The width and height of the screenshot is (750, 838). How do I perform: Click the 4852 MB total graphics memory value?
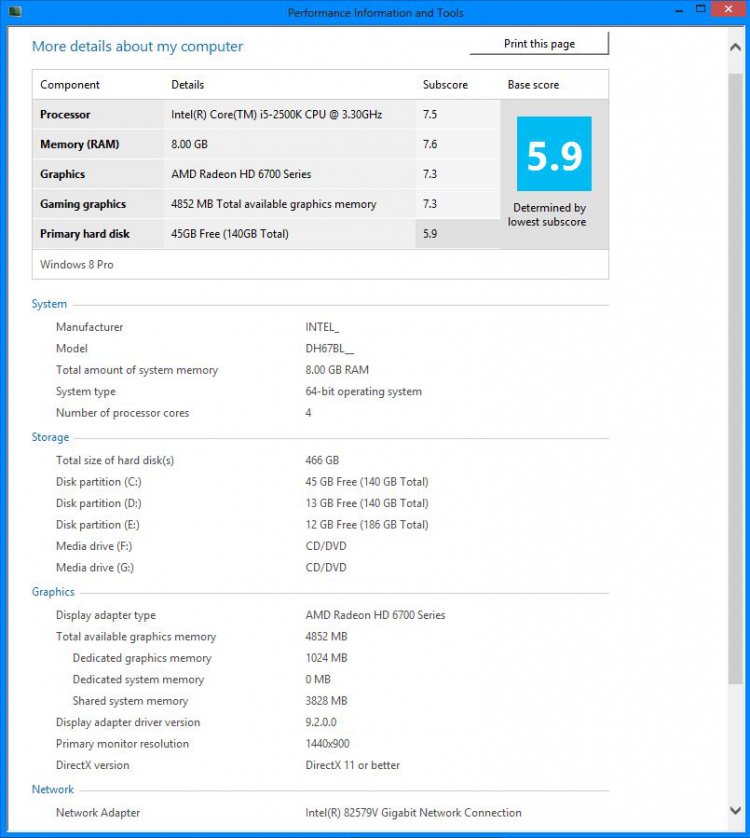pyautogui.click(x=327, y=637)
